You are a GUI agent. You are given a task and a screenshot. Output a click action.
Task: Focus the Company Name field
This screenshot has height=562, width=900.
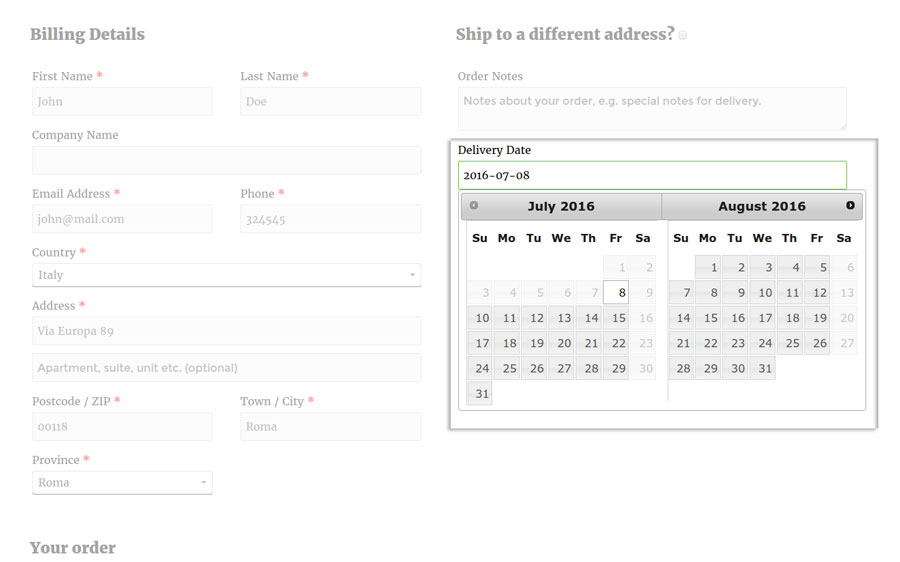(x=226, y=160)
